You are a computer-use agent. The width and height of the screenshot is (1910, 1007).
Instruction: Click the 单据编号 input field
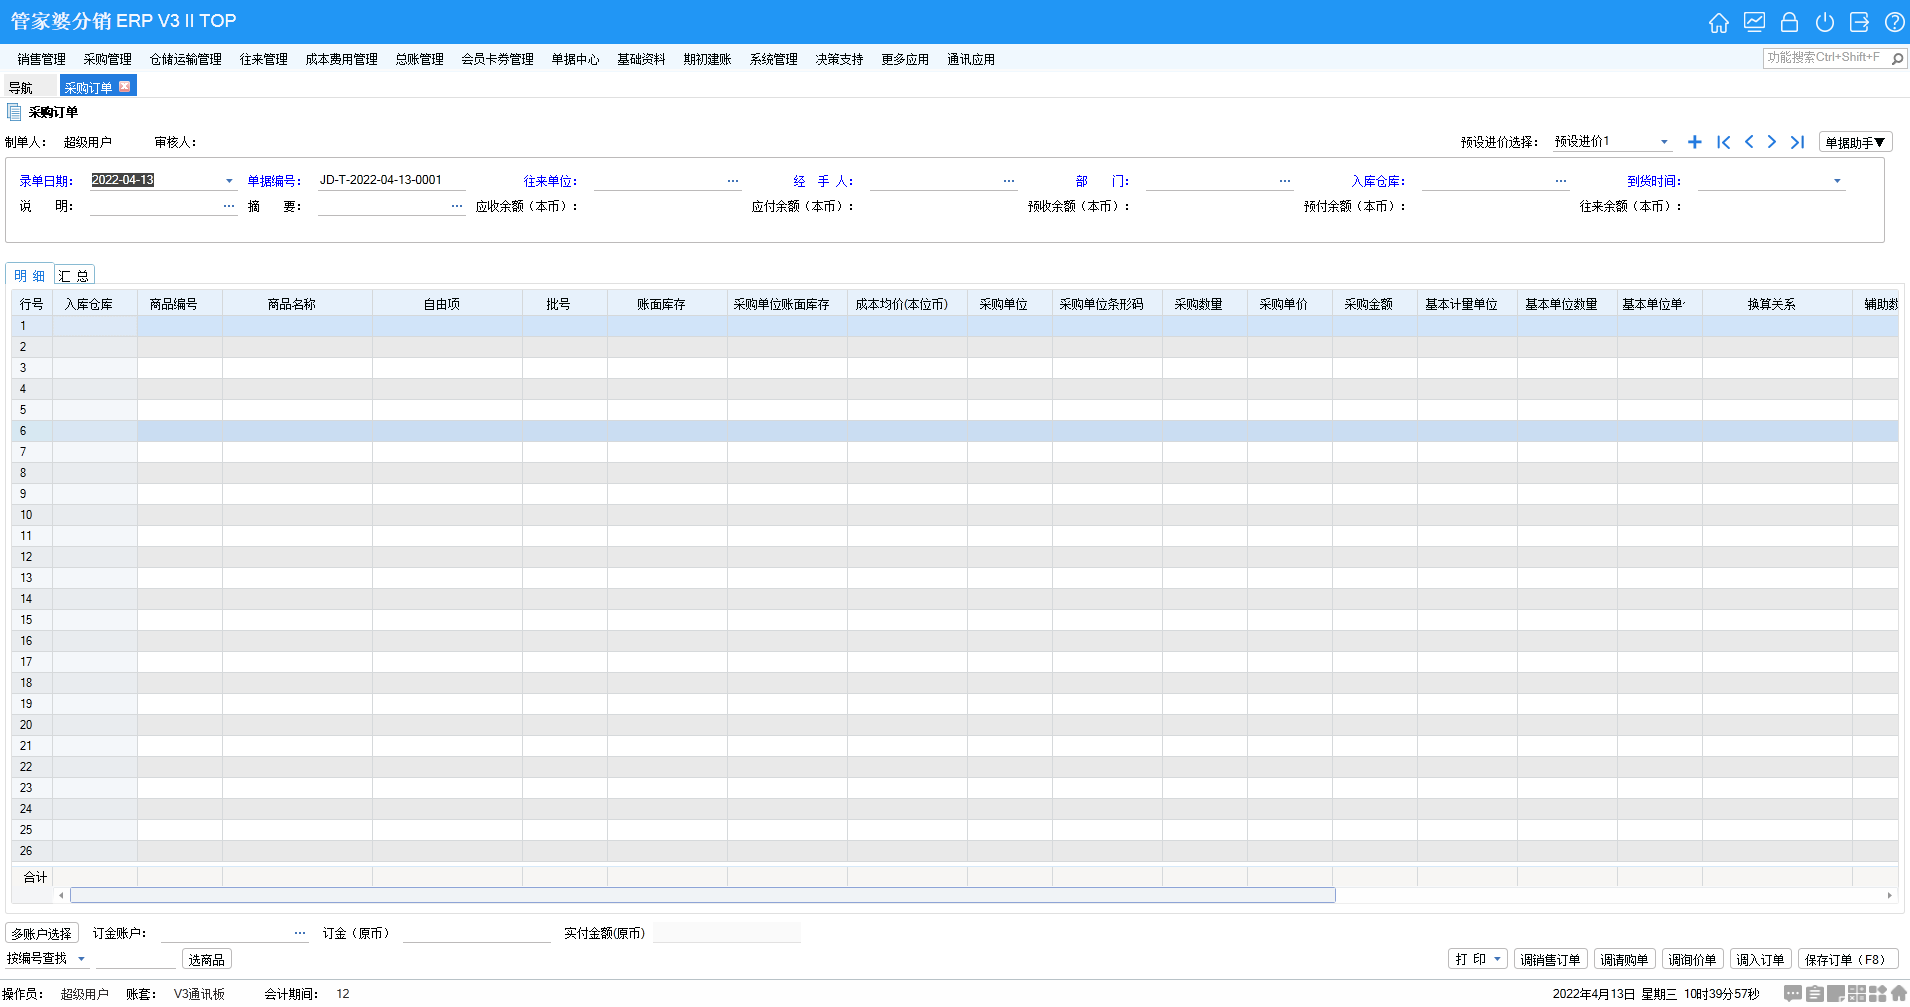pyautogui.click(x=391, y=180)
